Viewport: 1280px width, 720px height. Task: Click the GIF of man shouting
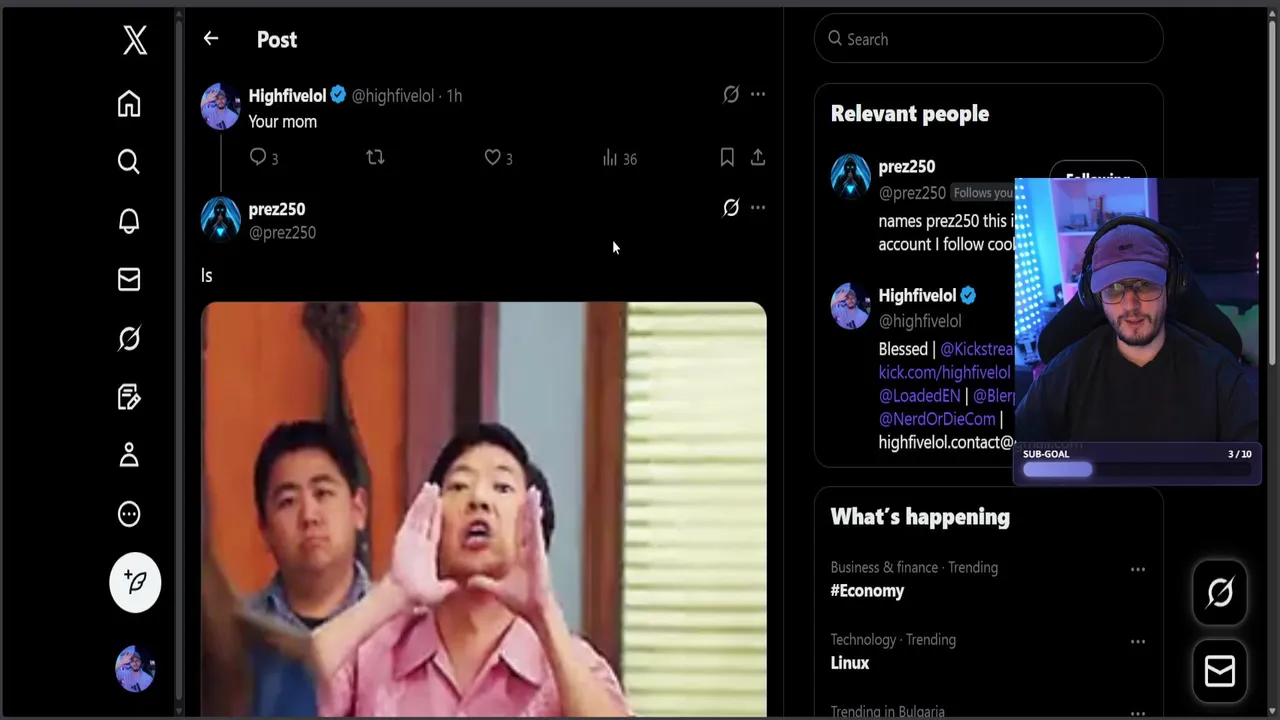tap(484, 510)
